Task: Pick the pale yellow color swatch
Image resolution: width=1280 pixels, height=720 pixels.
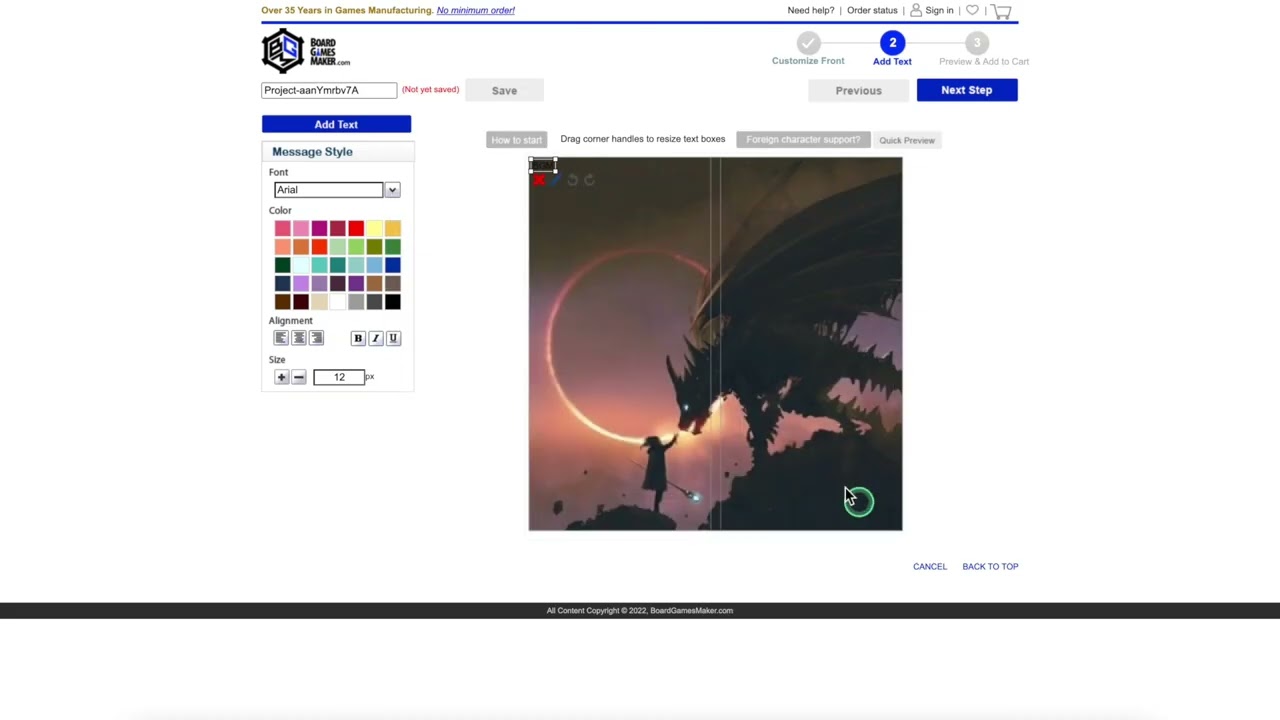Action: point(374,229)
